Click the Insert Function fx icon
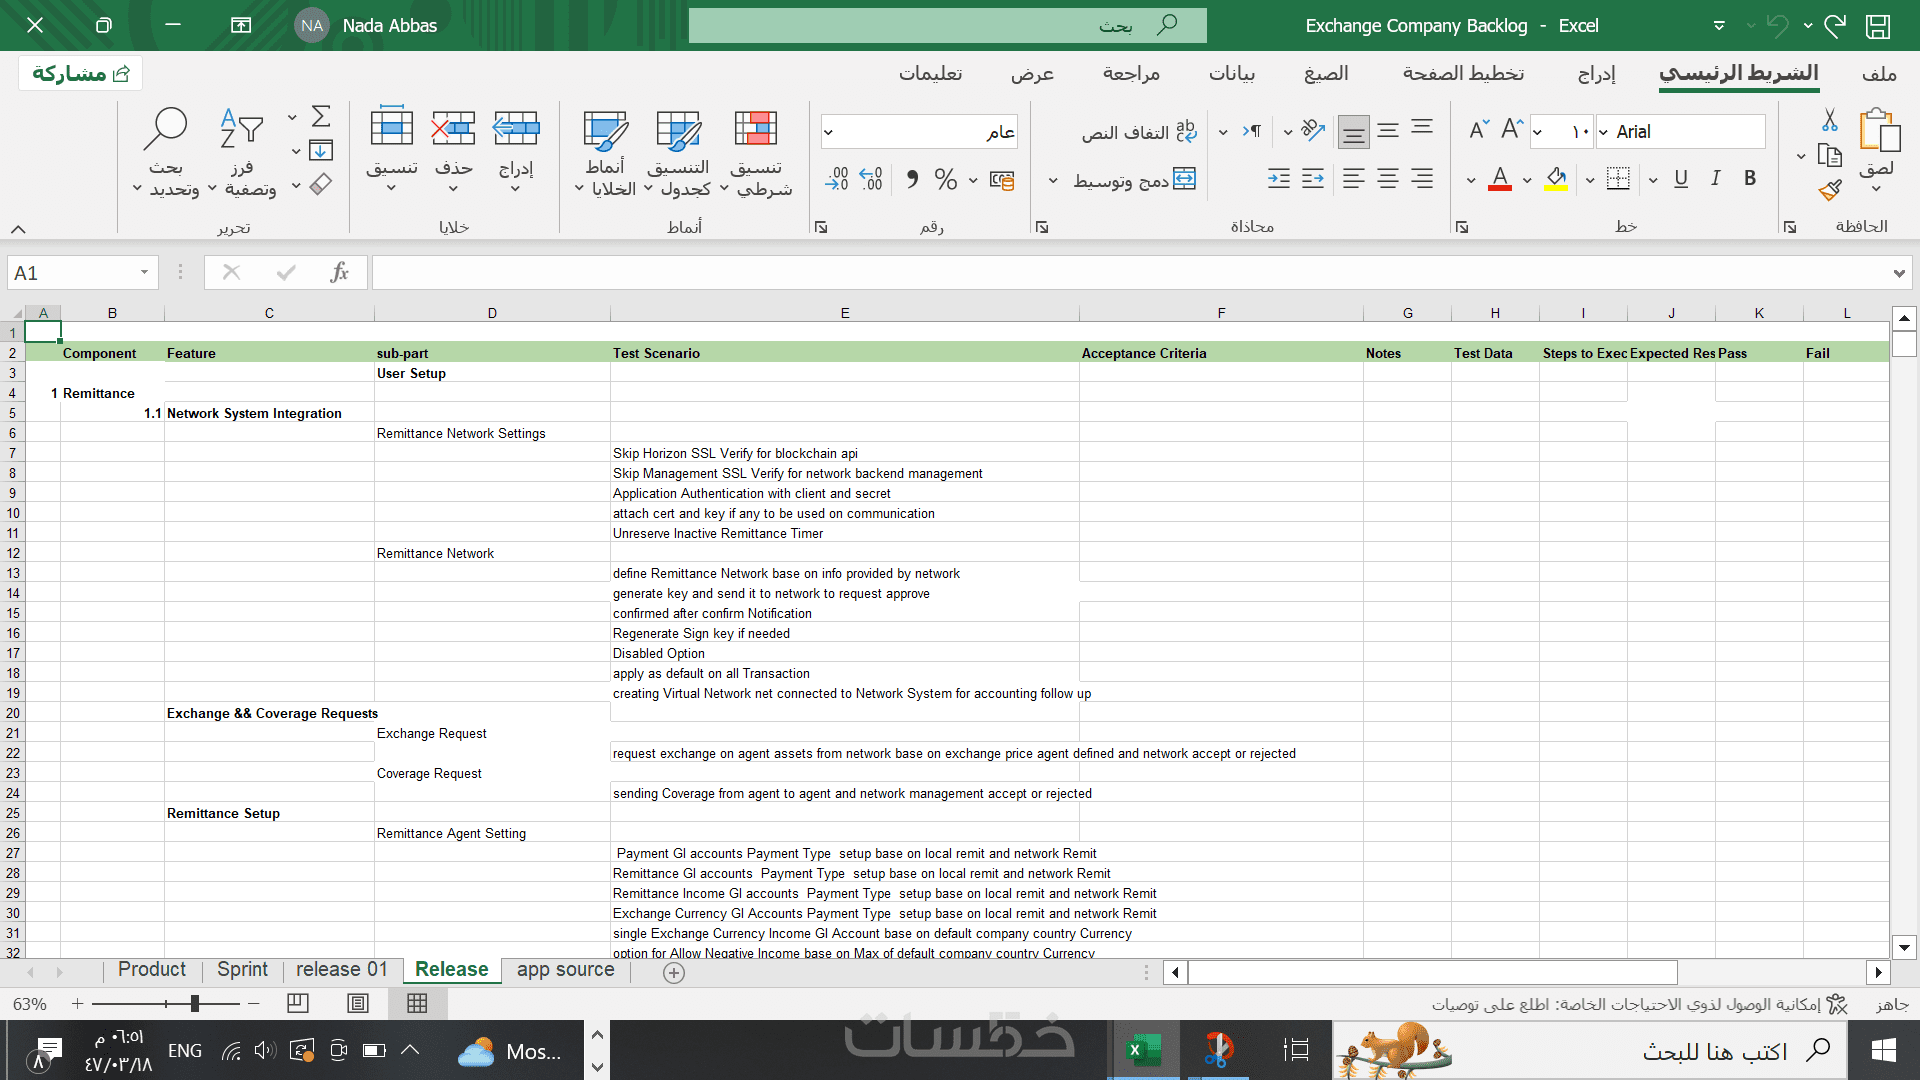Image resolution: width=1920 pixels, height=1080 pixels. click(339, 272)
